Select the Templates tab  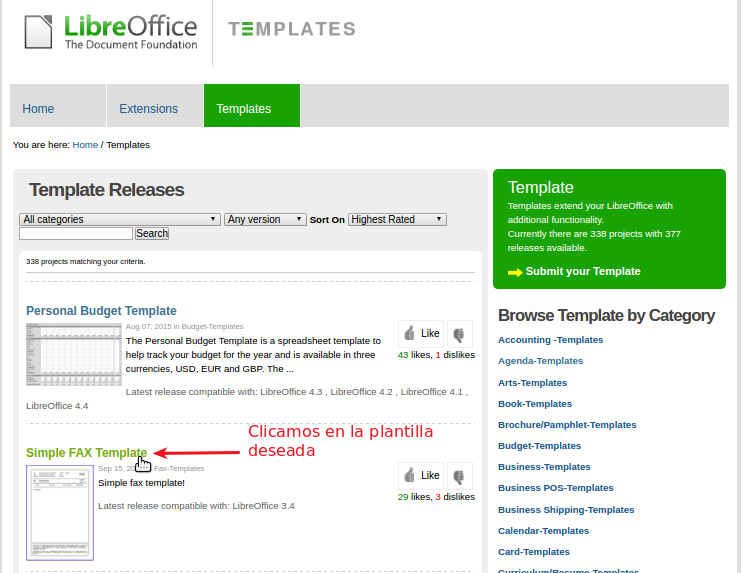tap(252, 106)
